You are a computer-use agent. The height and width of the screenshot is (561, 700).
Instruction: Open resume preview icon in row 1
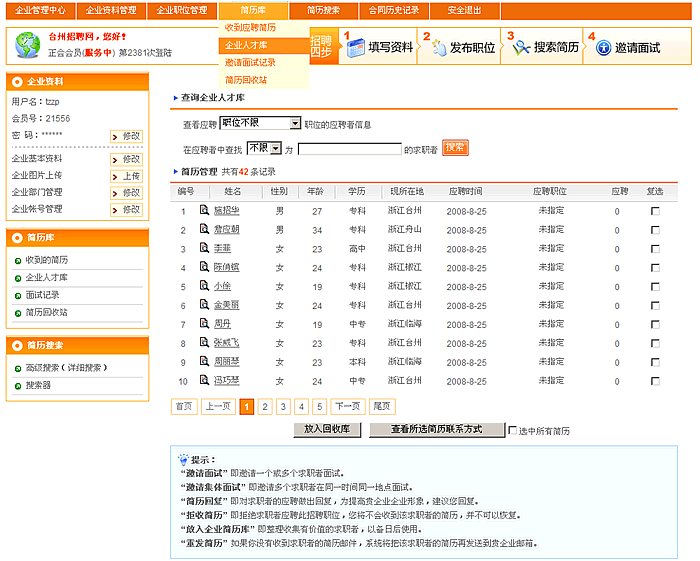204,211
